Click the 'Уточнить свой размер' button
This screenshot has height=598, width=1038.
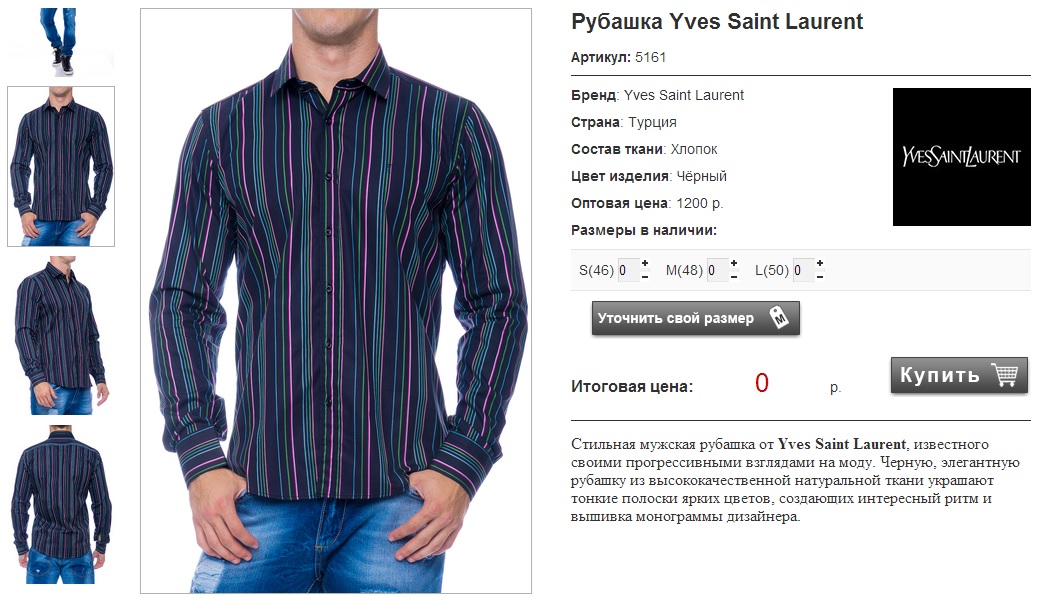tap(696, 319)
